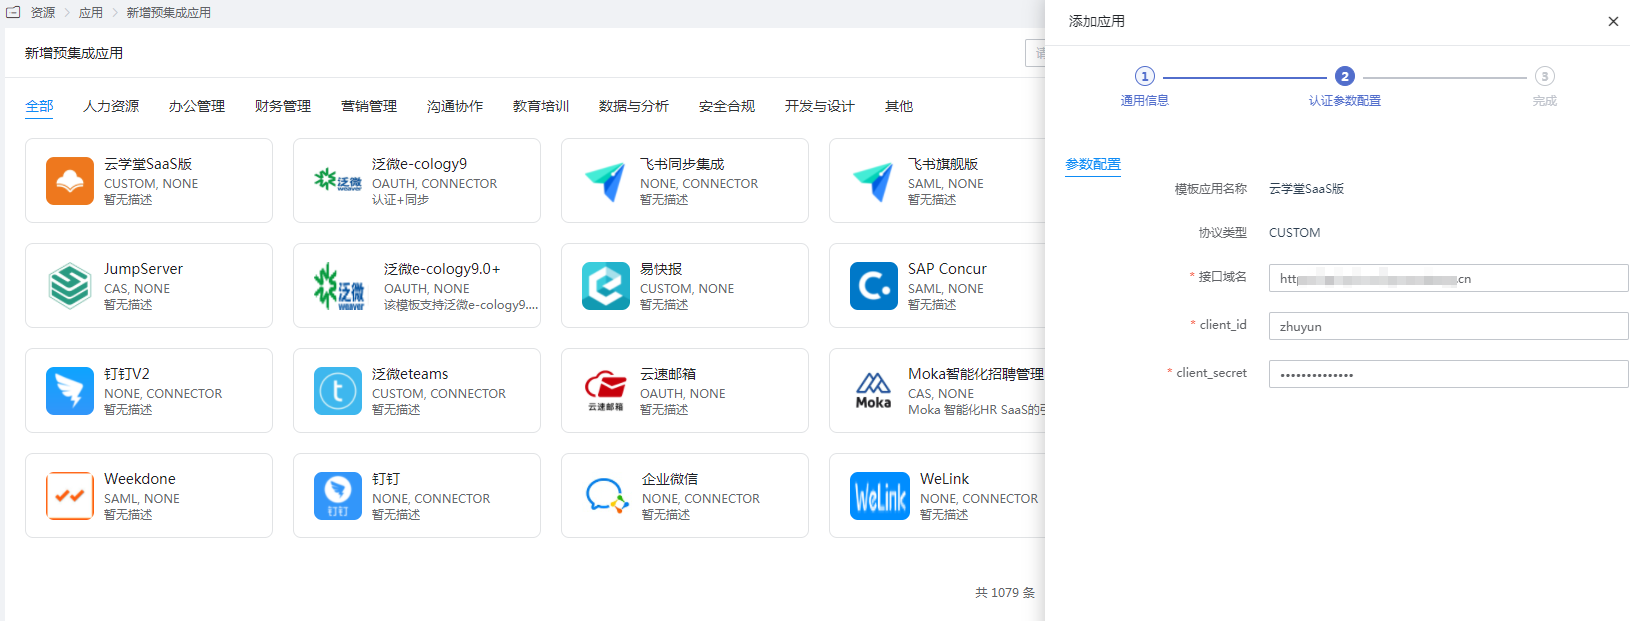Close the 添加应用 panel with X
Image resolution: width=1630 pixels, height=621 pixels.
tap(1613, 21)
